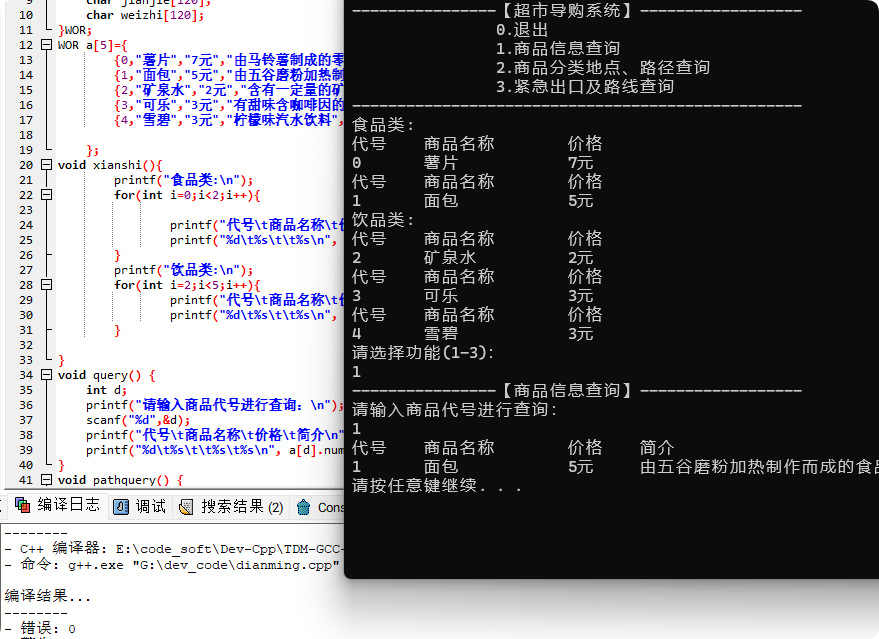Click '请选择功能(1-3):' prompt in console
Viewport: 879px width, 639px height.
pyautogui.click(x=423, y=353)
